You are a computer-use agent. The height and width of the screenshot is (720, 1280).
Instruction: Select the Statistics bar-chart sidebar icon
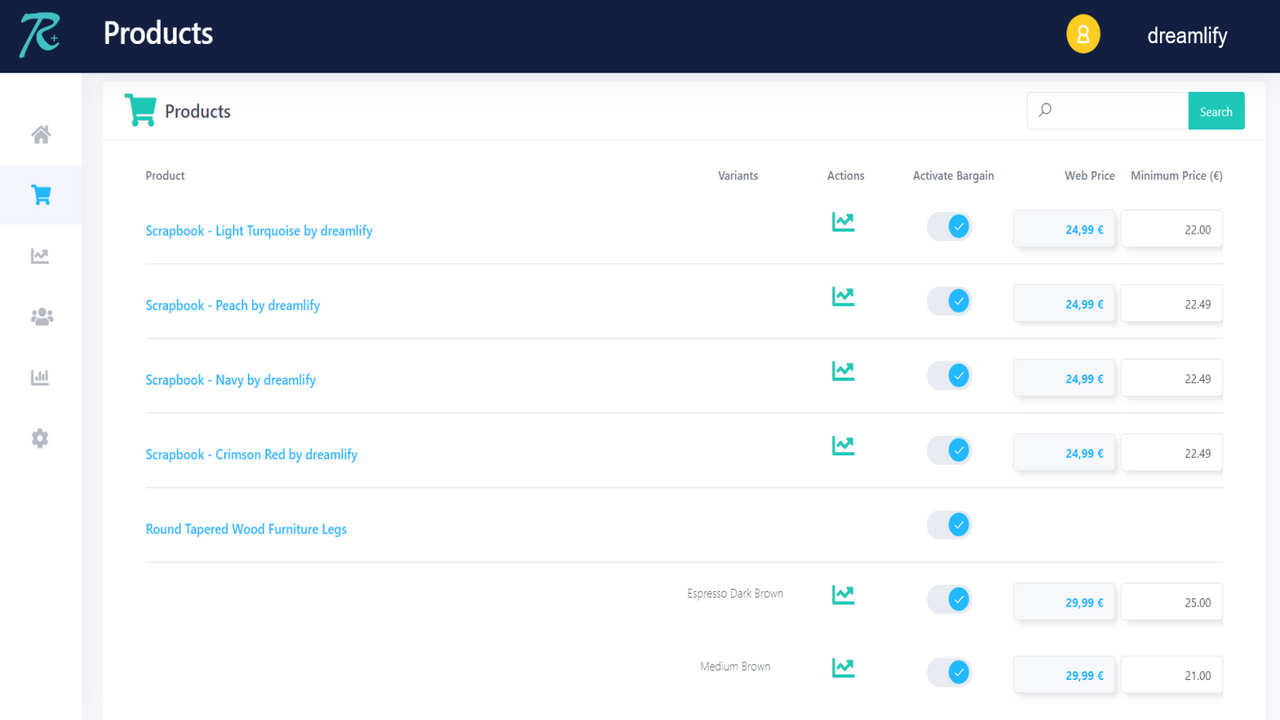click(40, 377)
